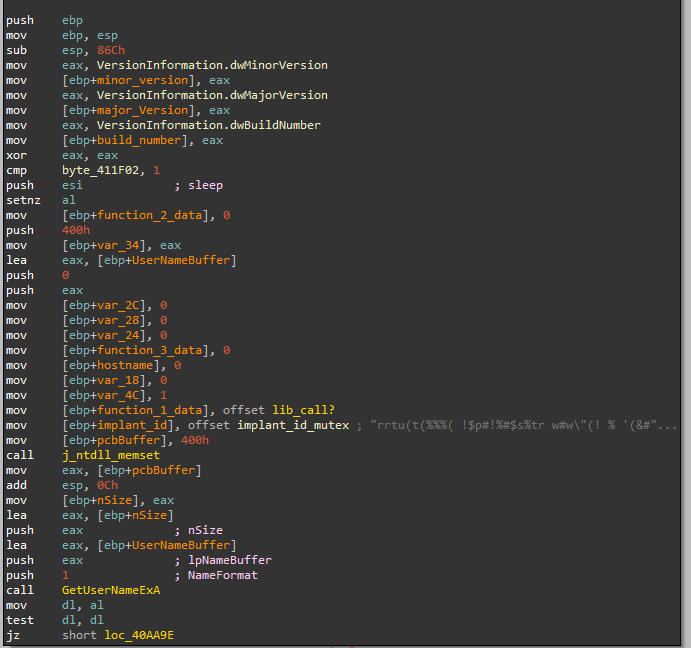
Task: Click the hostname variable
Action: 125,365
